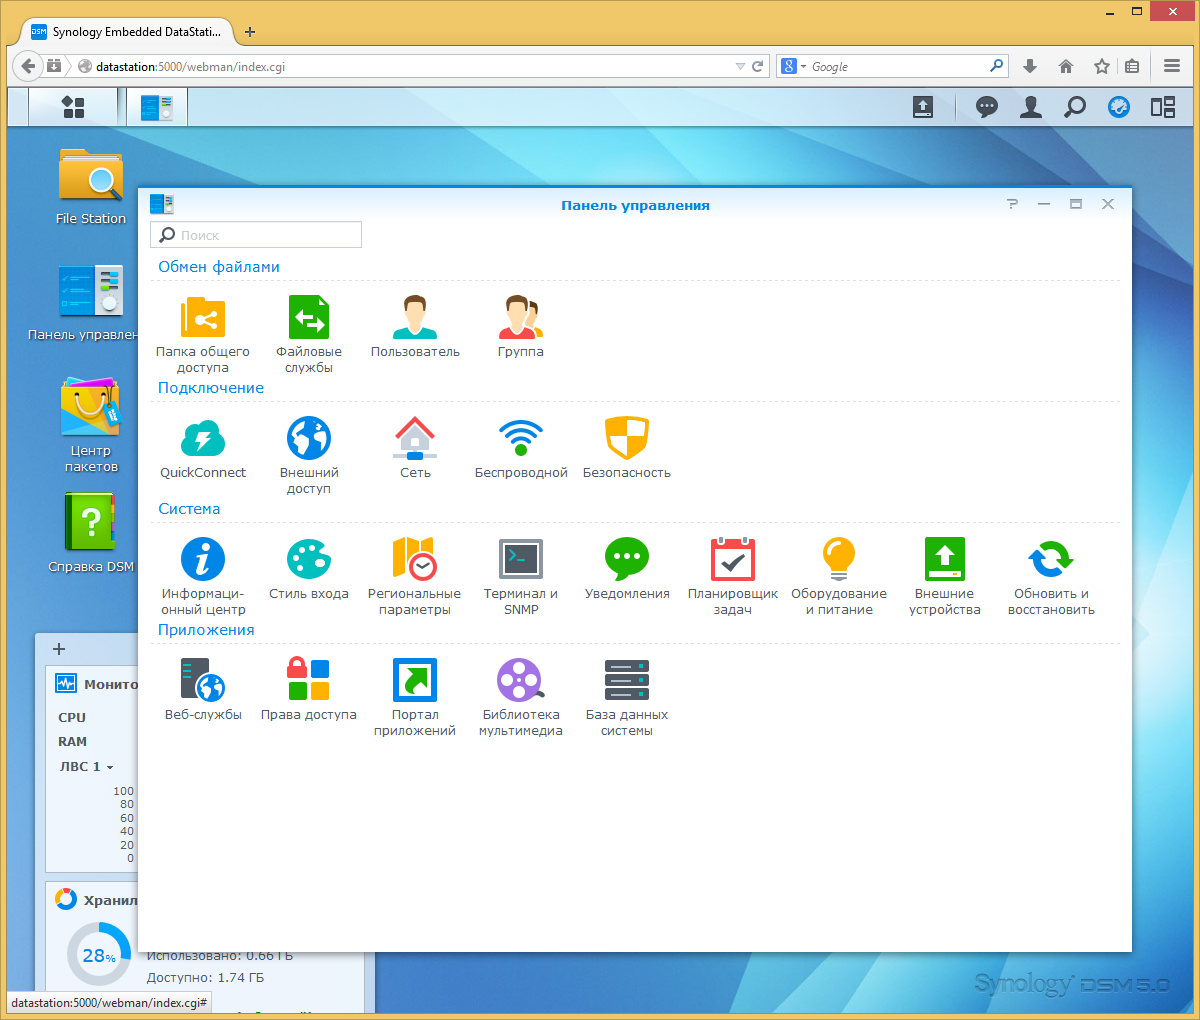The image size is (1200, 1020).
Task: Expand the ЛВС 1 dropdown
Action: coord(86,767)
